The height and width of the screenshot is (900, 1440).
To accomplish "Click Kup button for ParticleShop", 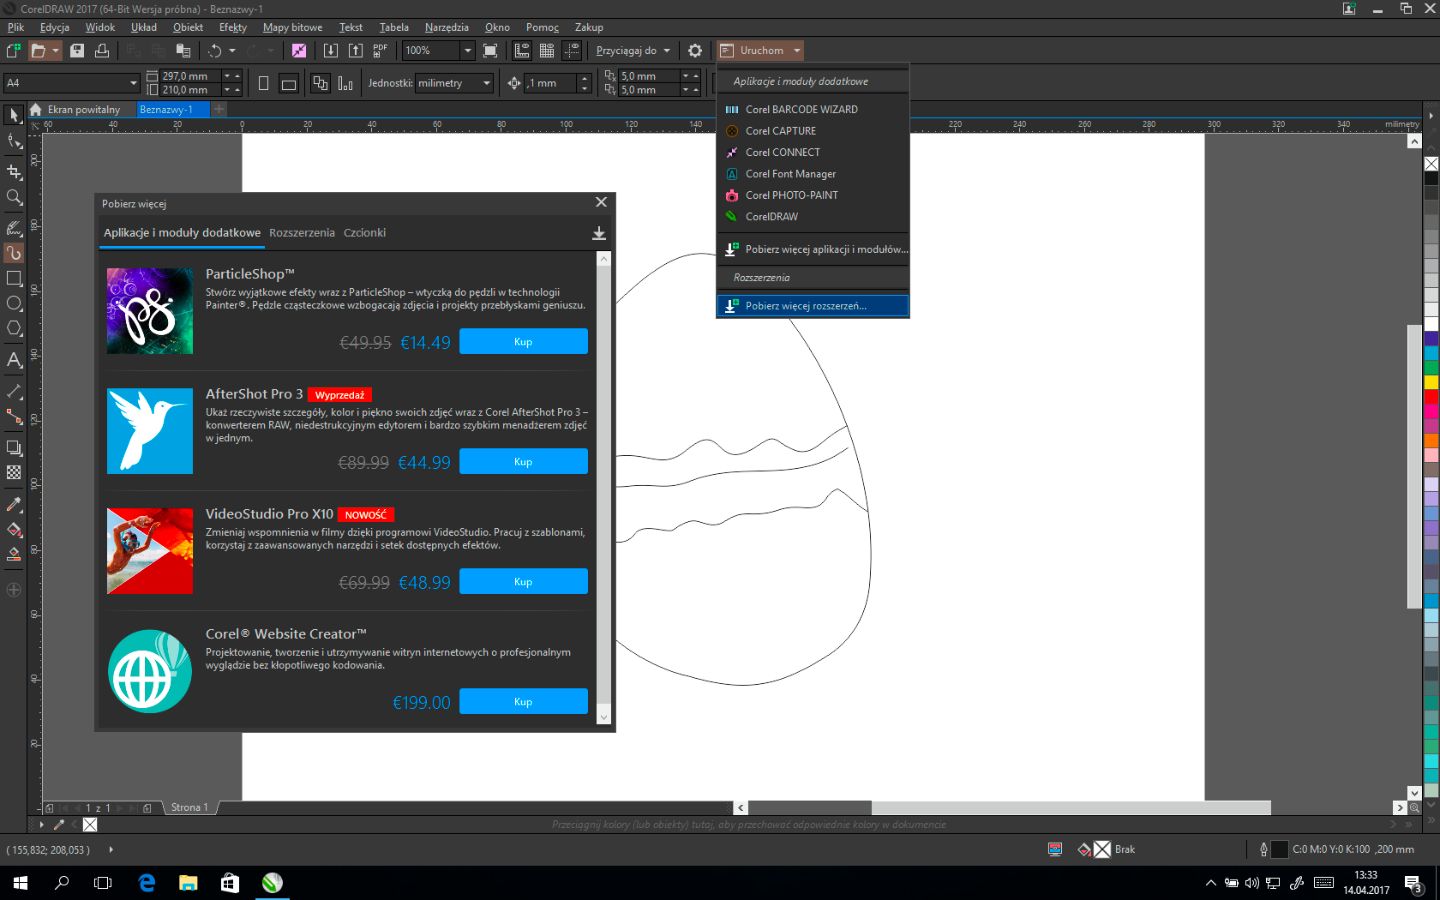I will pyautogui.click(x=523, y=342).
